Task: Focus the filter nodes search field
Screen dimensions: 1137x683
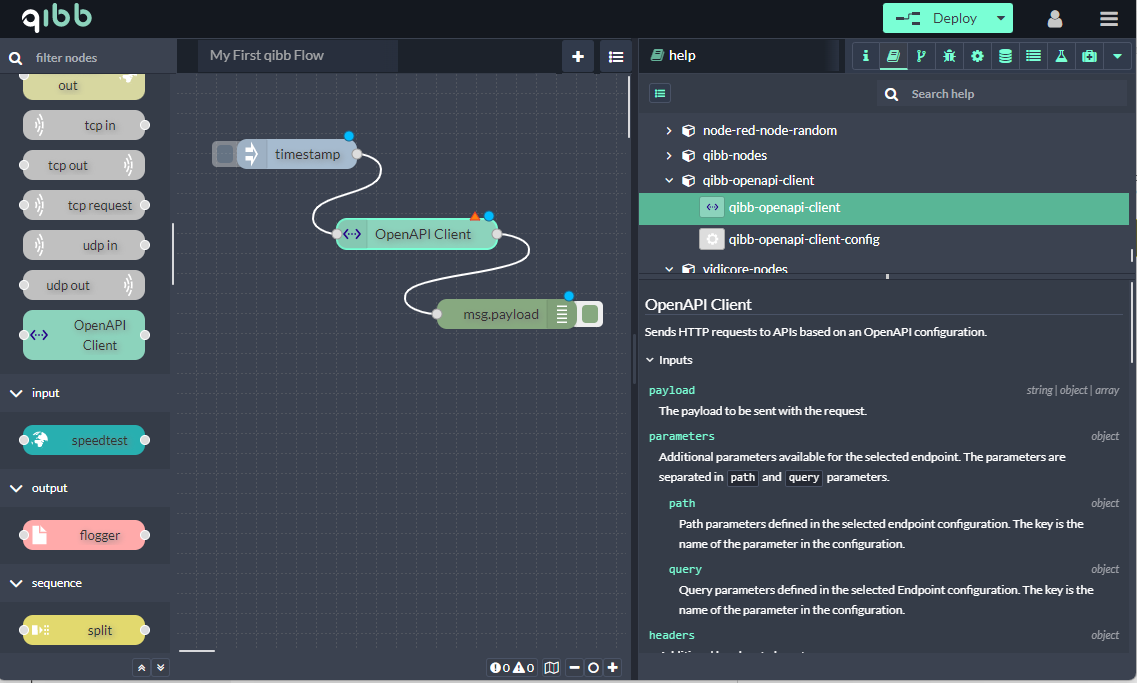Action: point(88,57)
